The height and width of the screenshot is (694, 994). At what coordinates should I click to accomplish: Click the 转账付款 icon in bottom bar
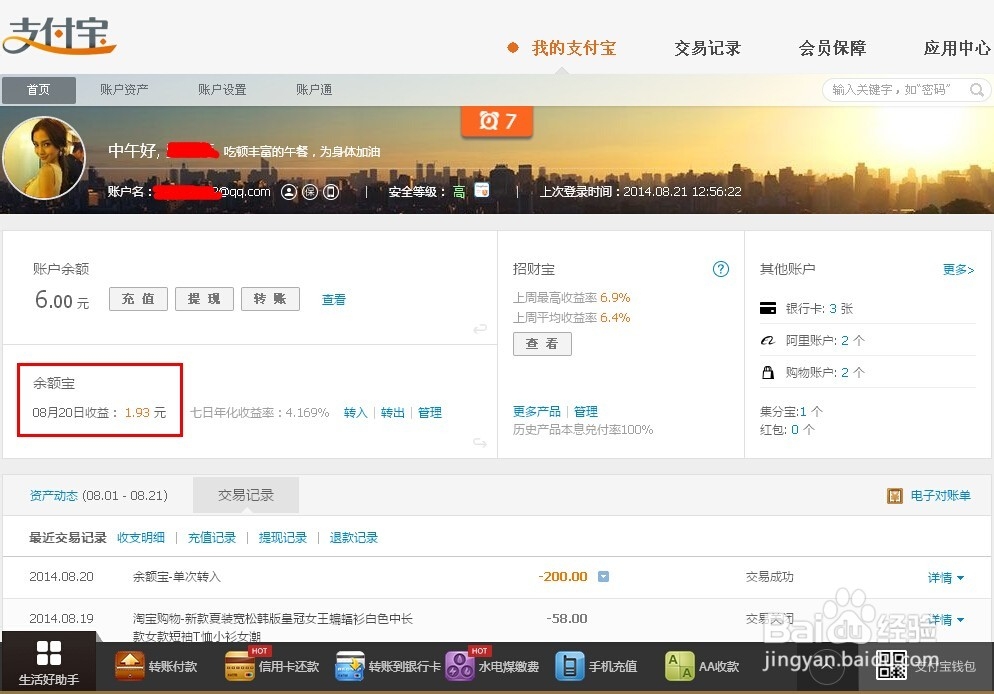coord(130,666)
